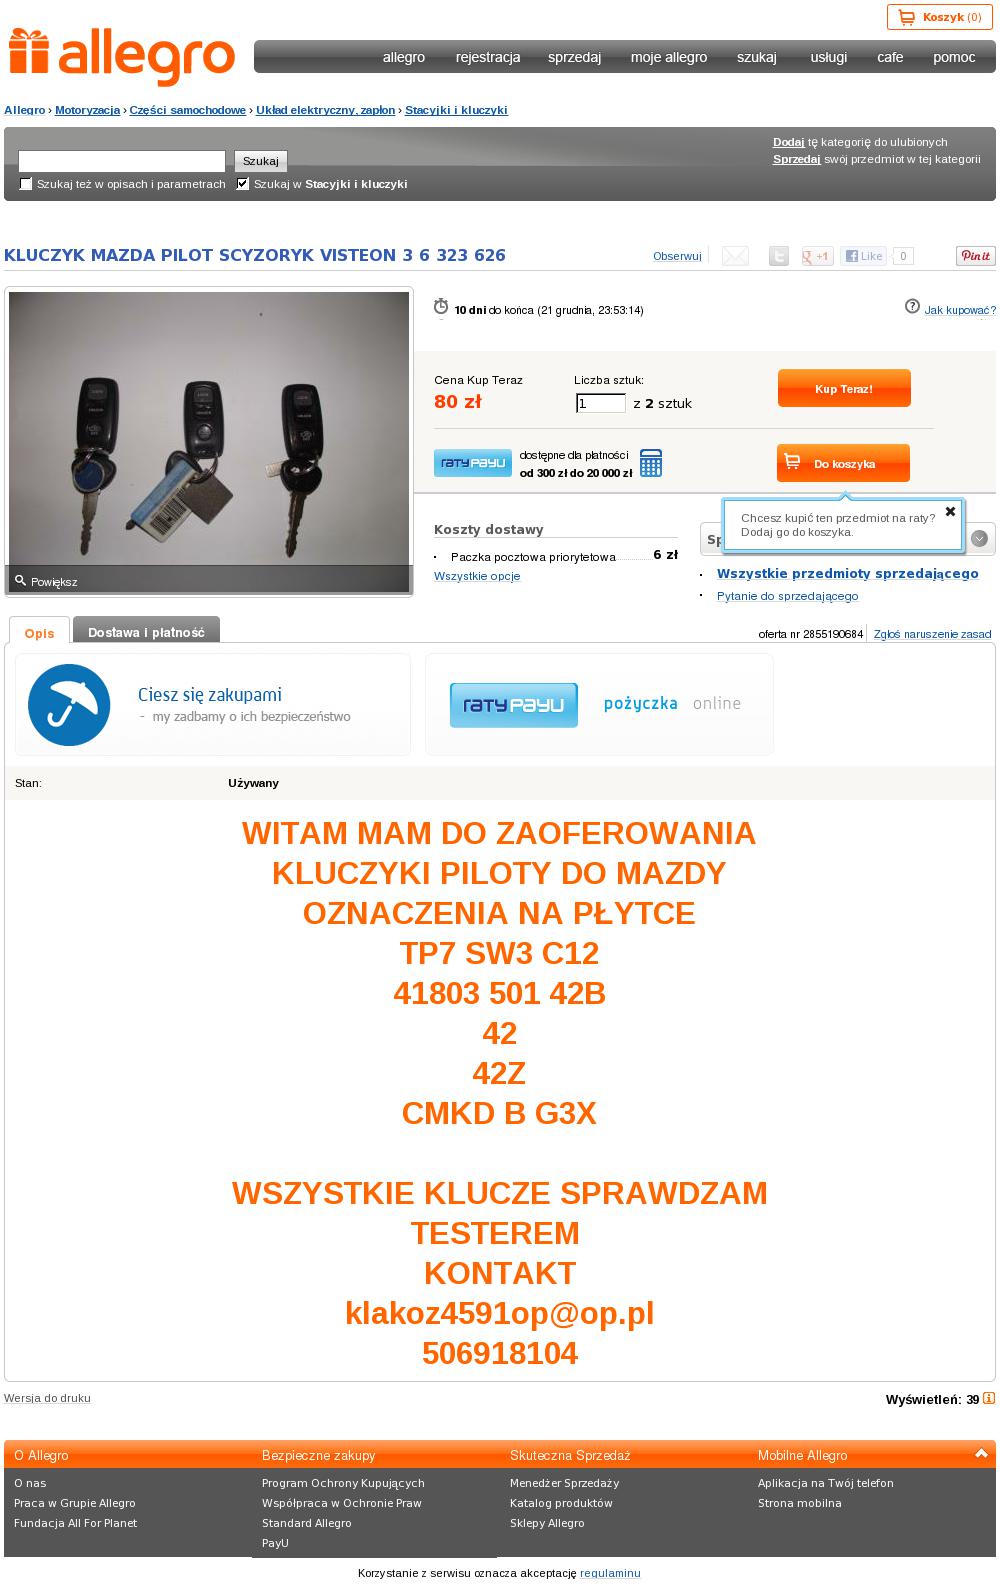
Task: Focus the quantity Liczba sztuk field
Action: tap(601, 403)
